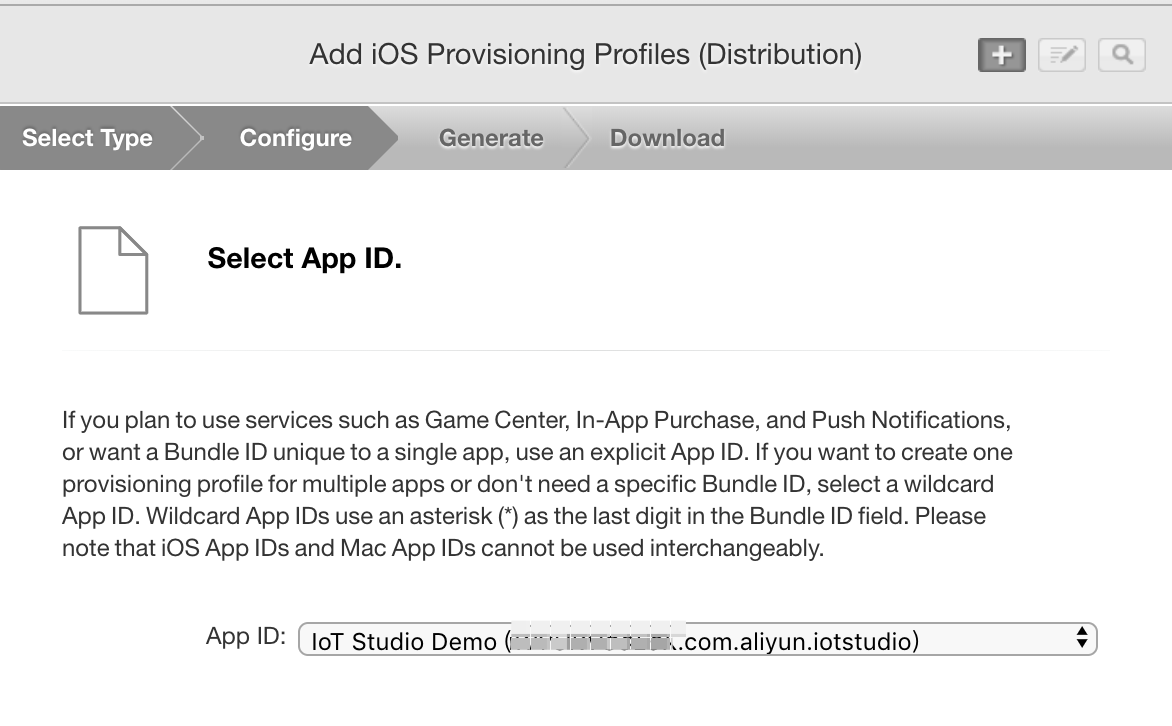Open the Download step
The image size is (1172, 726).
pos(667,138)
